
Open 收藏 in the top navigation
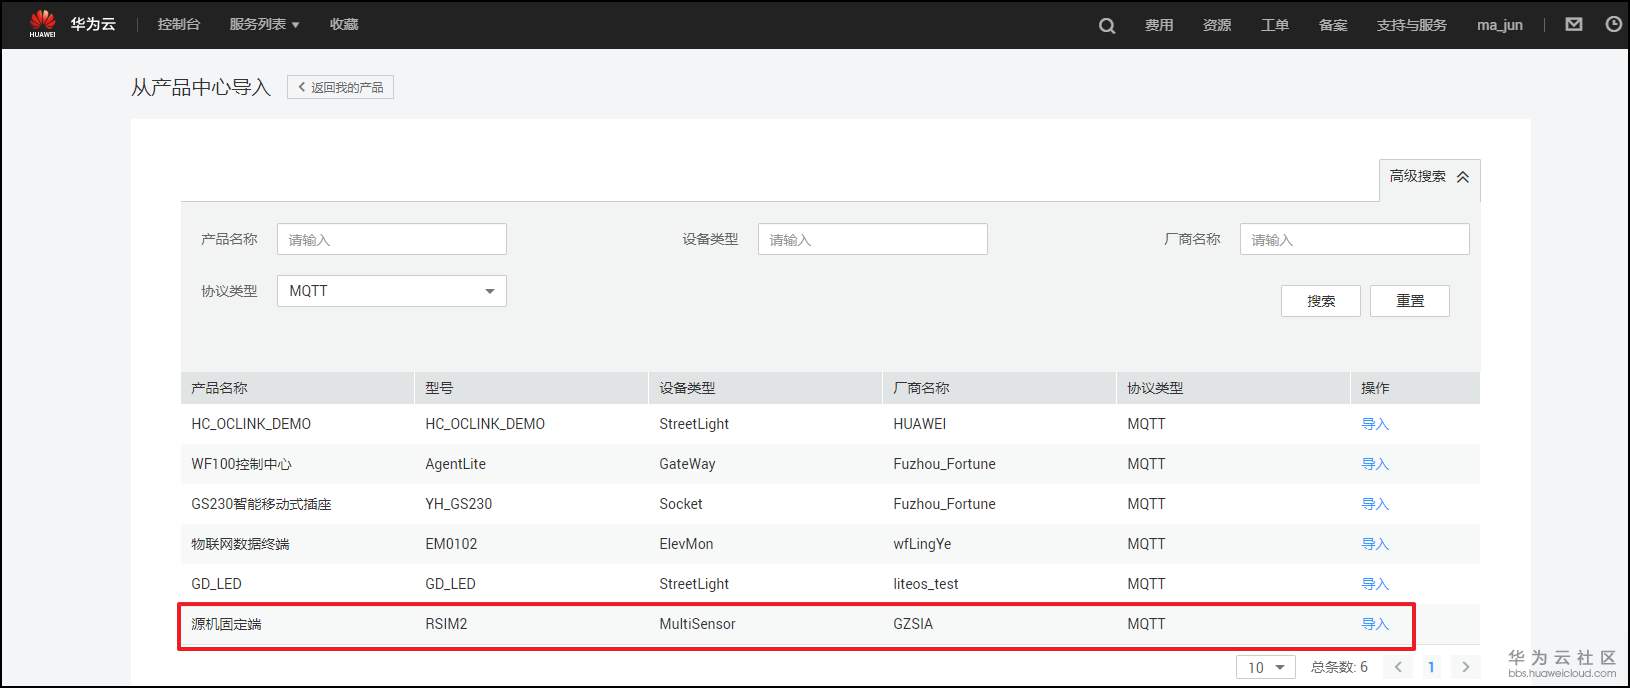pos(344,24)
